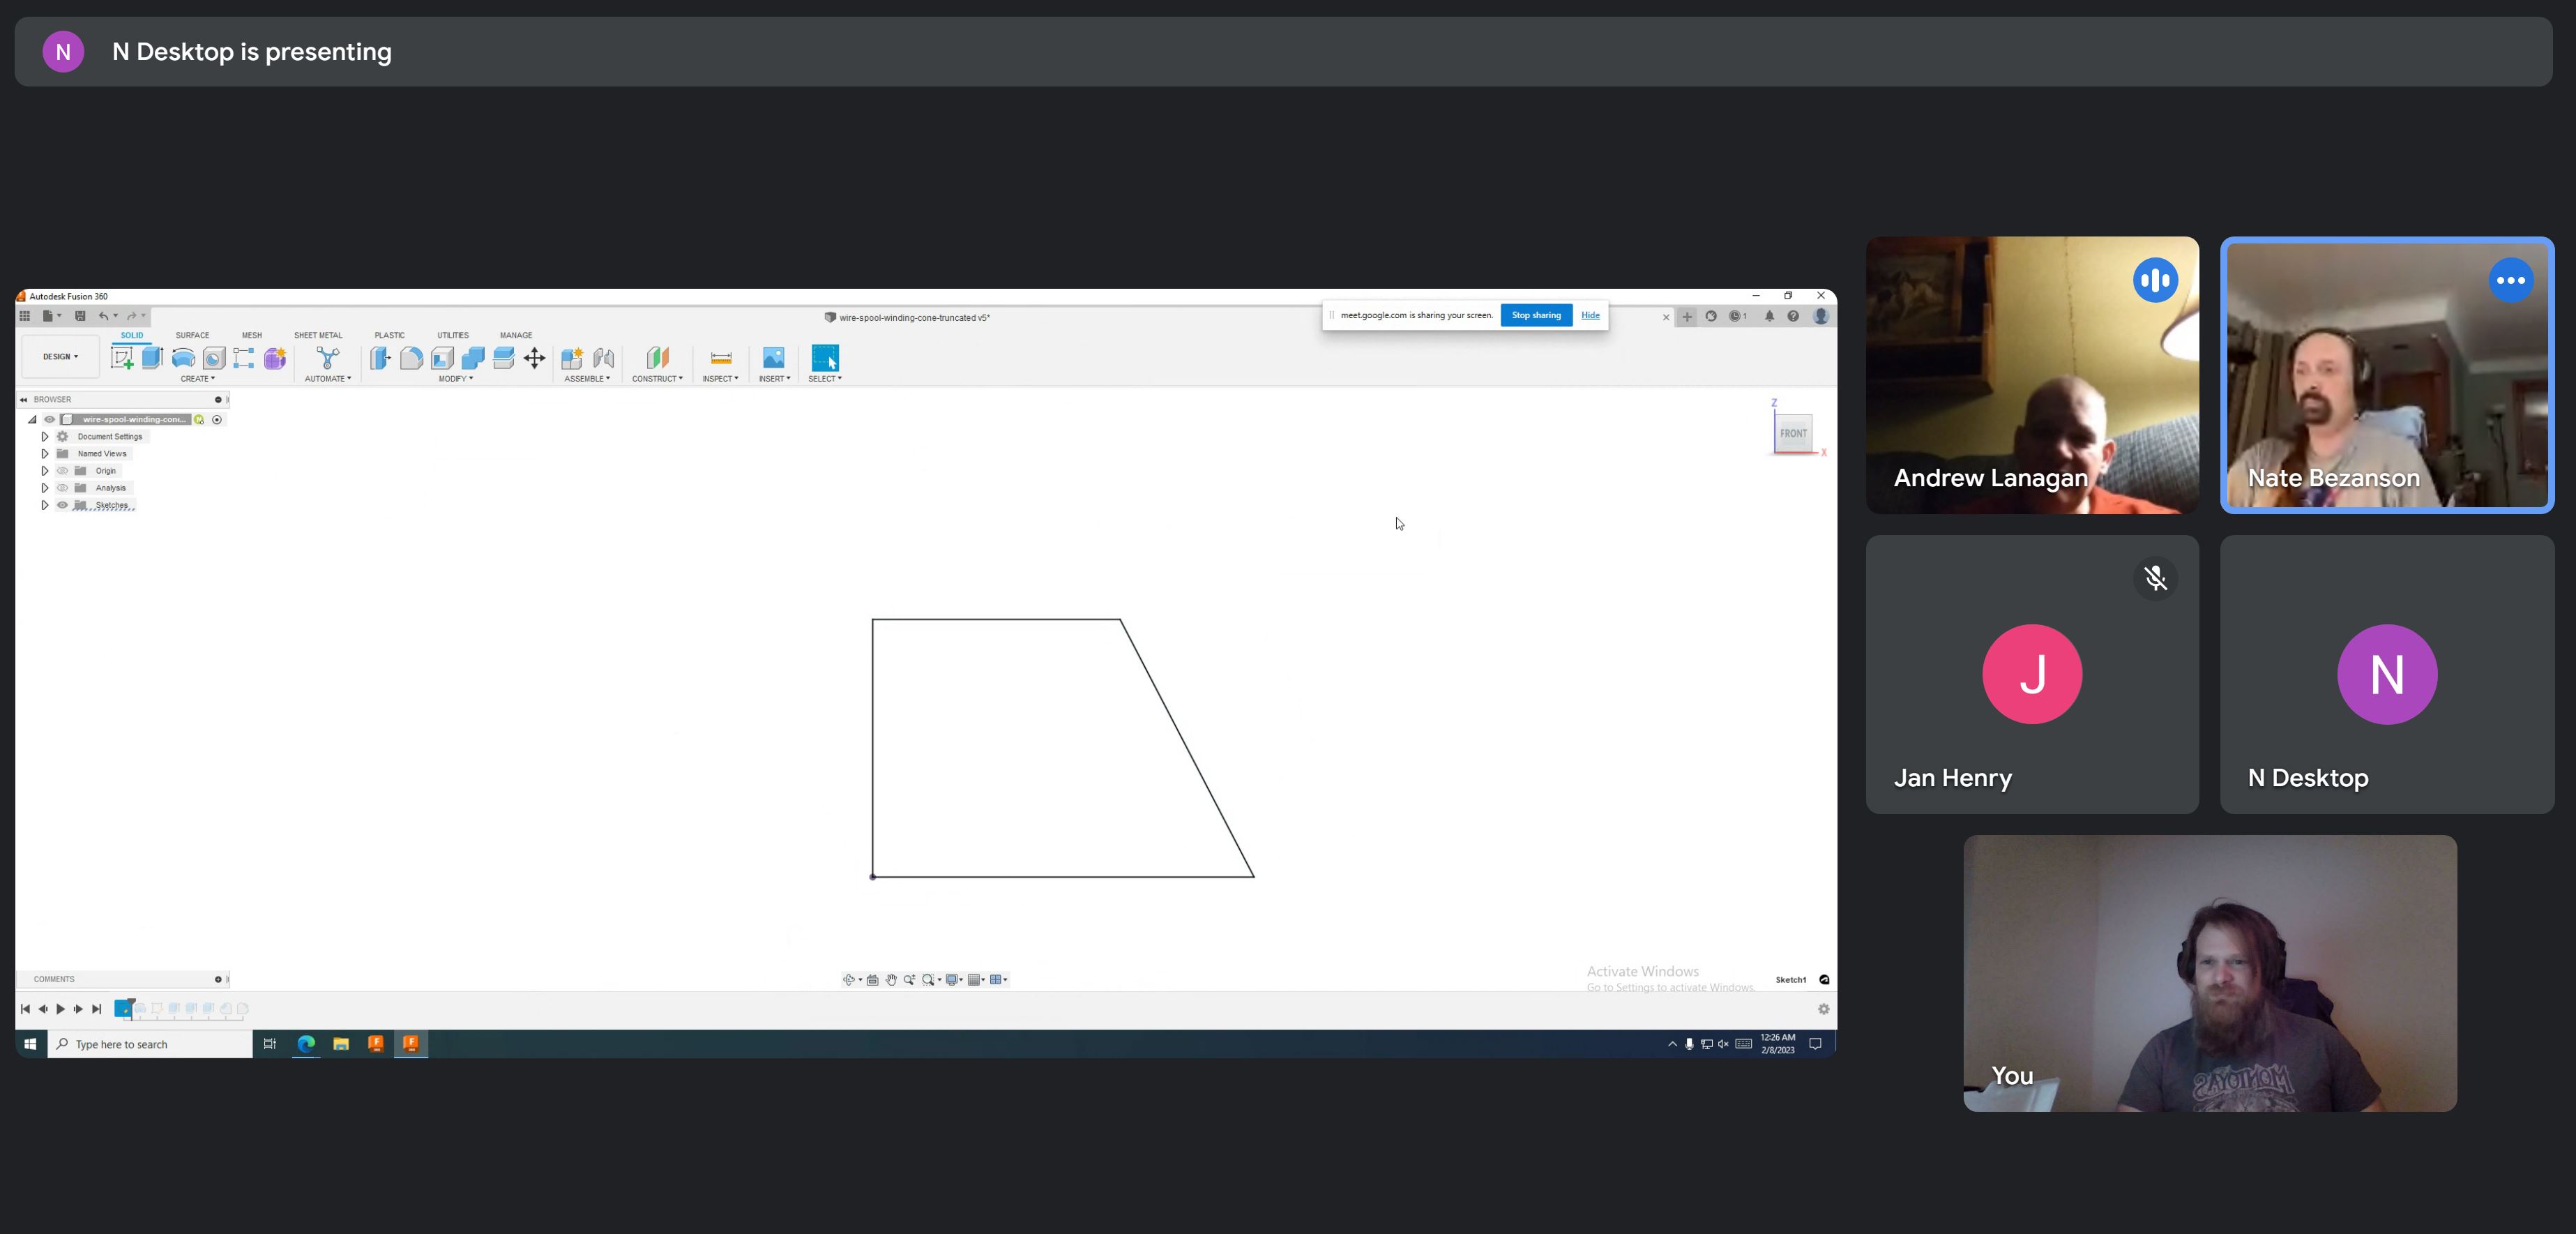Select the Measure tool under Inspect
Image resolution: width=2576 pixels, height=1234 pixels.
click(720, 358)
